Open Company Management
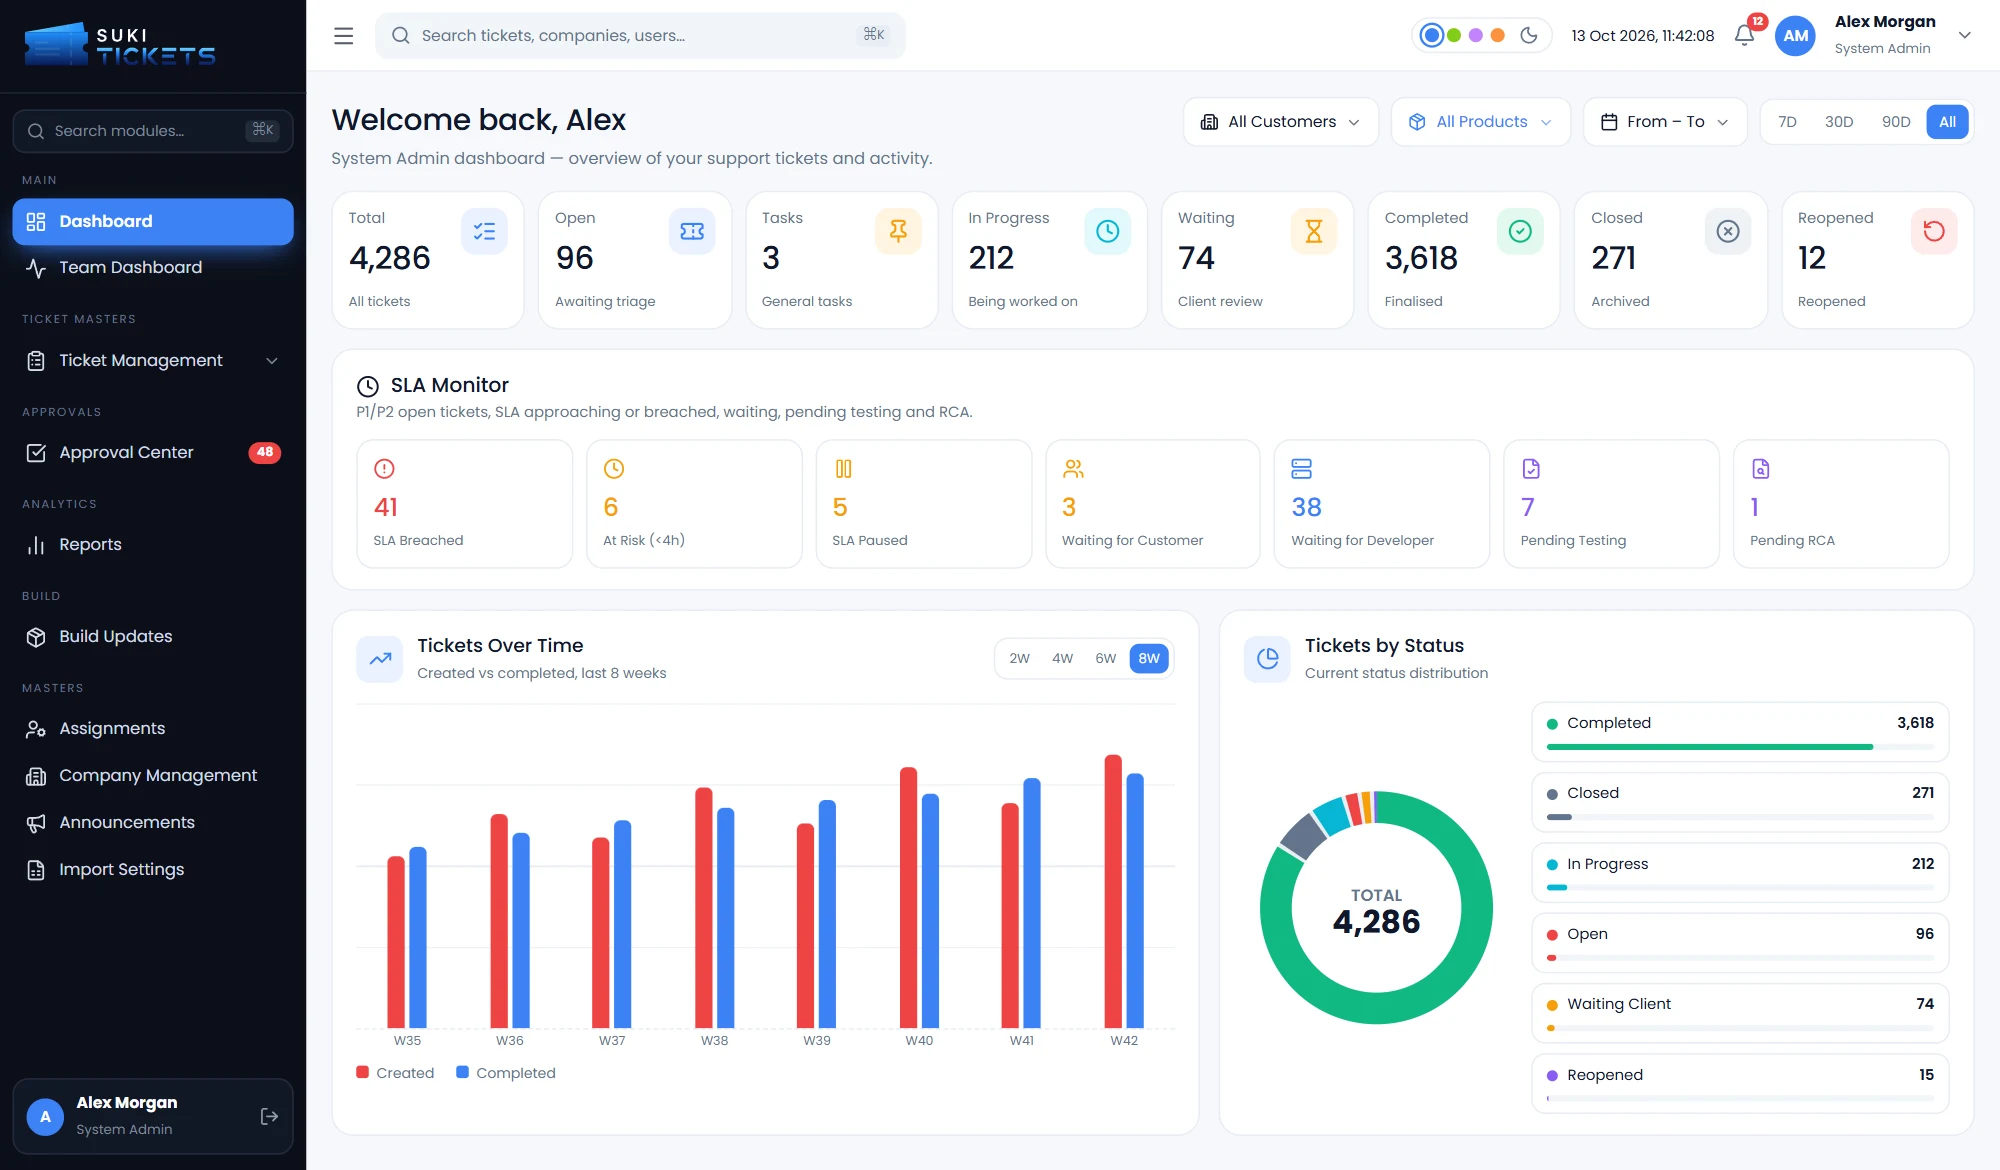Screen dimensions: 2000x1170 153,775
